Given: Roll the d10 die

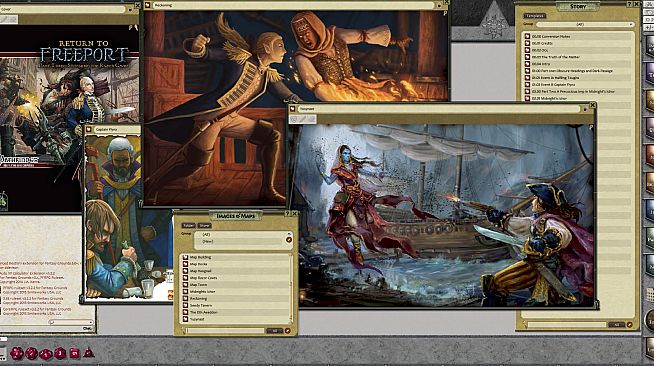Looking at the screenshot, I should (46, 354).
